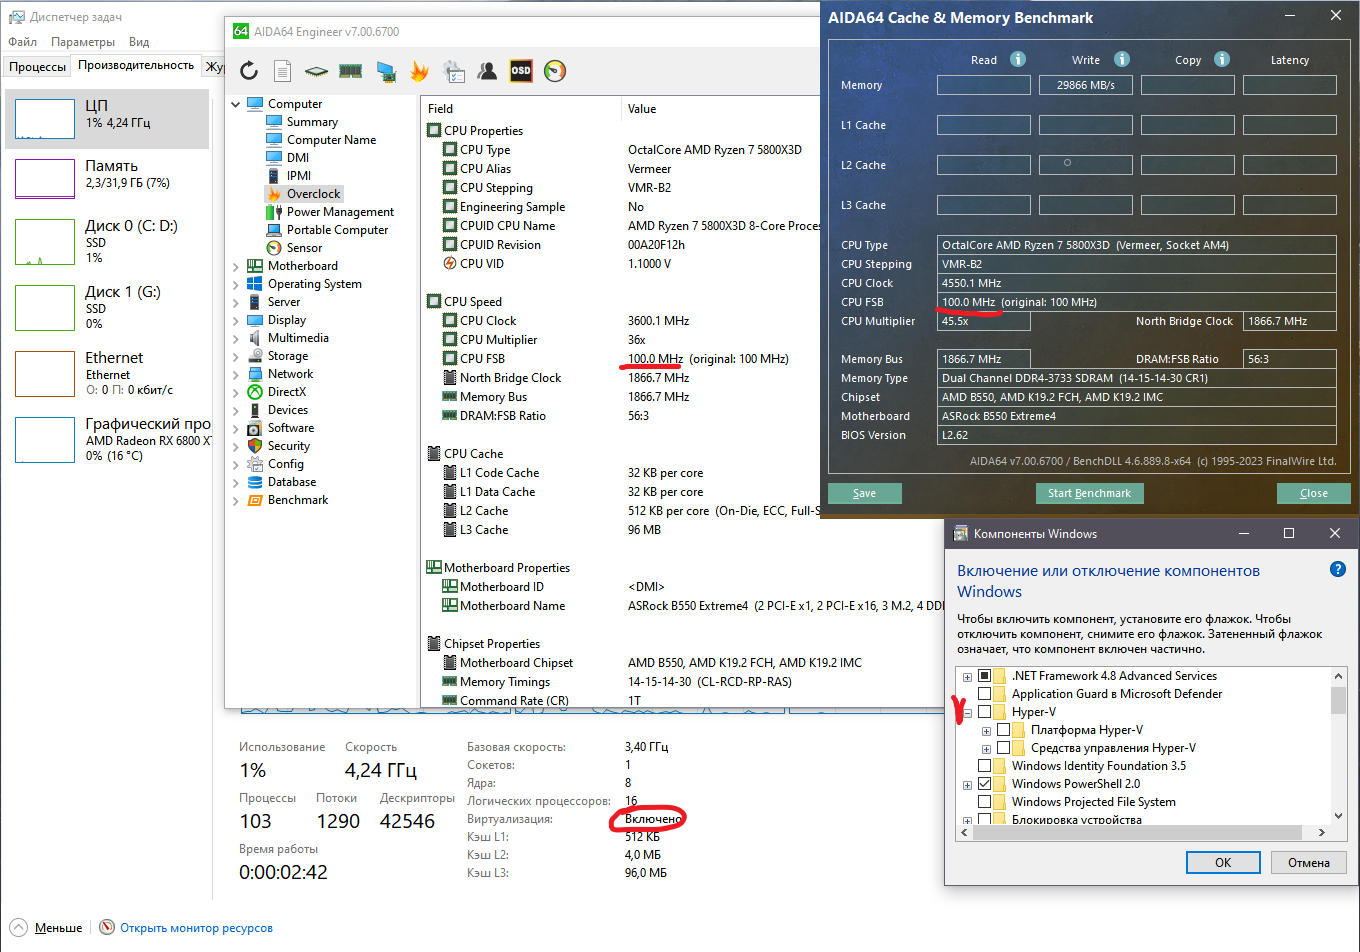Check Средства управления Hyper-V checkbox
Viewport: 1360px width, 952px height.
1004,748
